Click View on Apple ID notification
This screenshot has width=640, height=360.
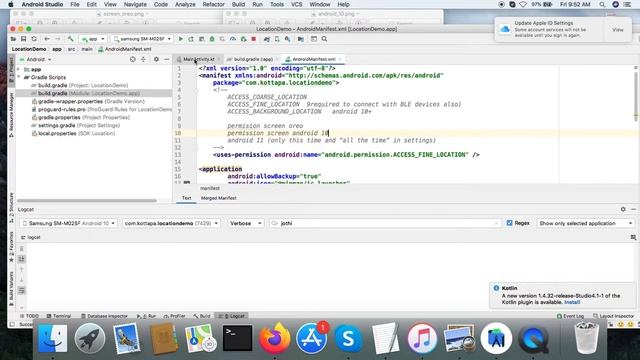618,29
